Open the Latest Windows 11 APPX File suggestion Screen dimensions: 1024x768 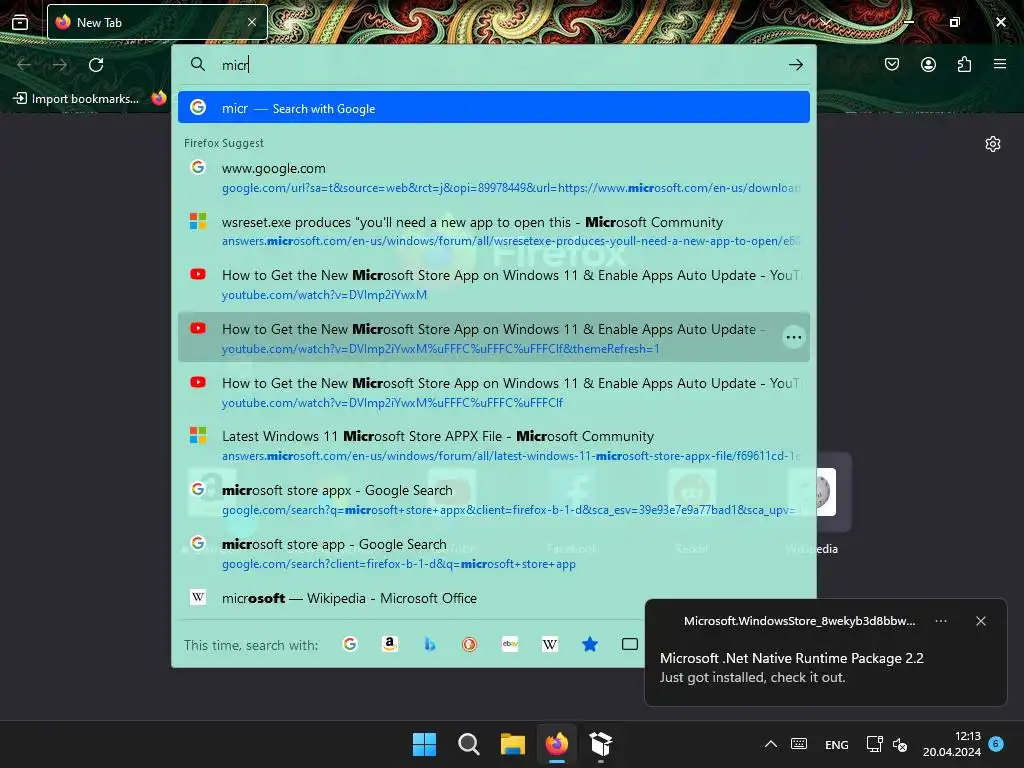coord(494,445)
